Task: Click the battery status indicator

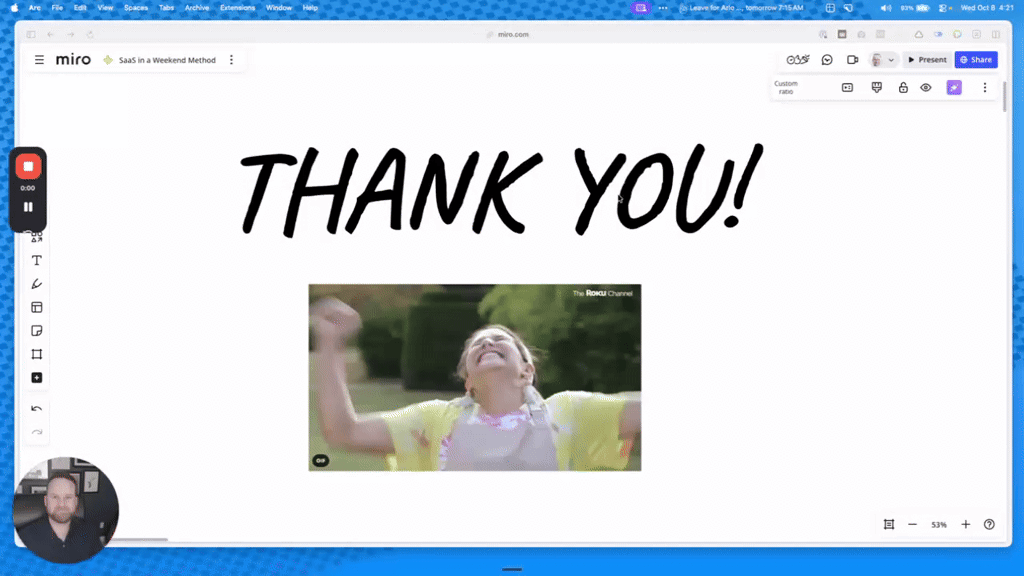Action: pos(916,8)
